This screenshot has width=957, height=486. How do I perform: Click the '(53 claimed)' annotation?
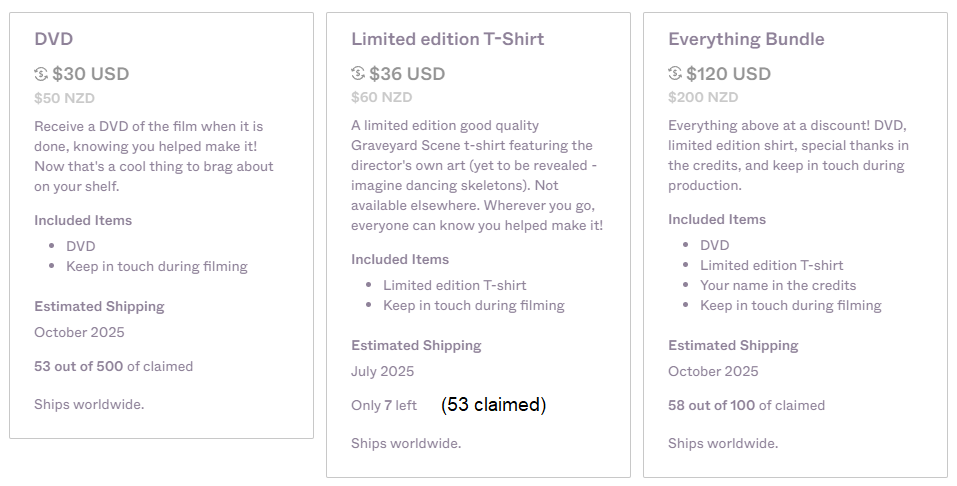tap(493, 405)
